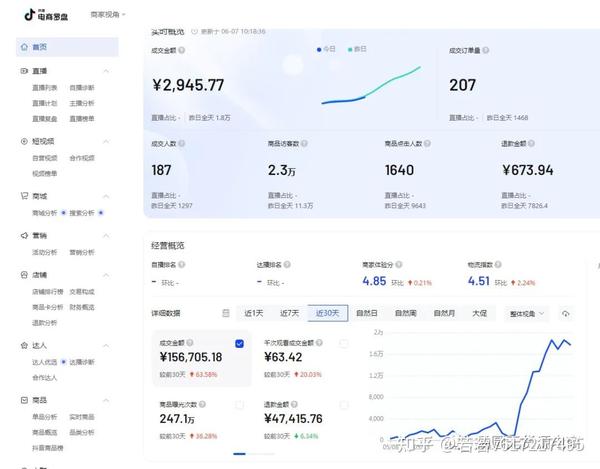Screen dimensions: 600x469
Task: Select the 近30天 tab
Action: pos(328,313)
